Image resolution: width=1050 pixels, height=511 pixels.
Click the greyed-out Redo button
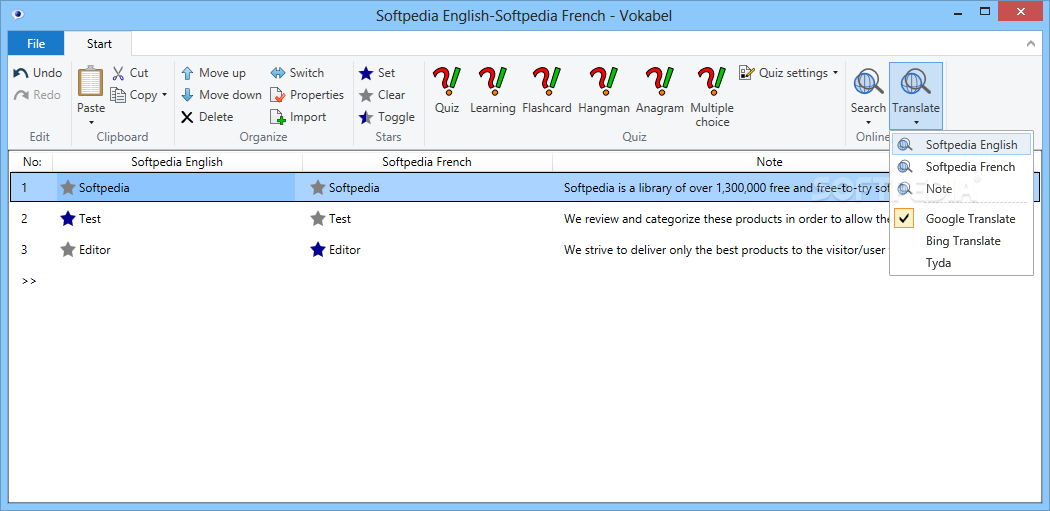click(x=38, y=95)
